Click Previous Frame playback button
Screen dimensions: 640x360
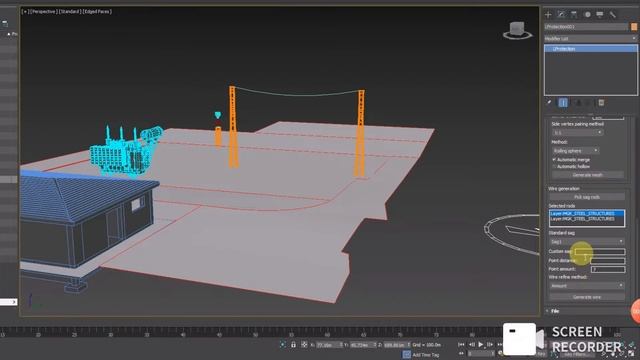(472, 345)
